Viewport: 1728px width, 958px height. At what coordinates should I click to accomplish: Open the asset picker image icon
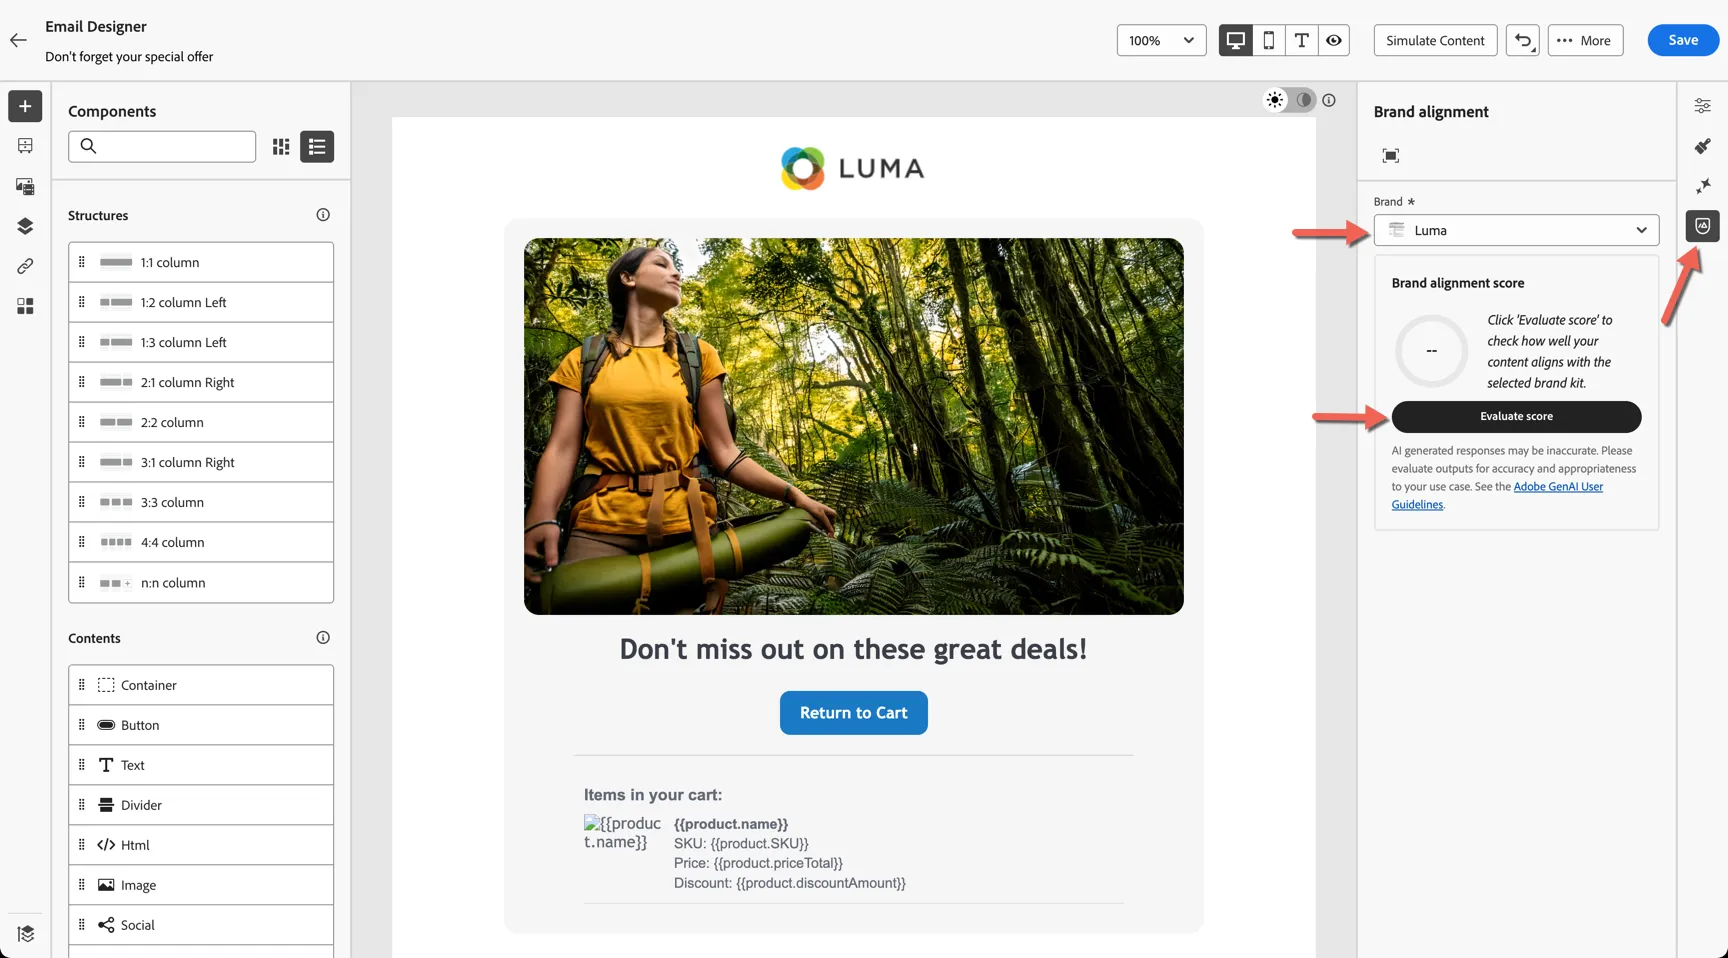click(x=25, y=186)
